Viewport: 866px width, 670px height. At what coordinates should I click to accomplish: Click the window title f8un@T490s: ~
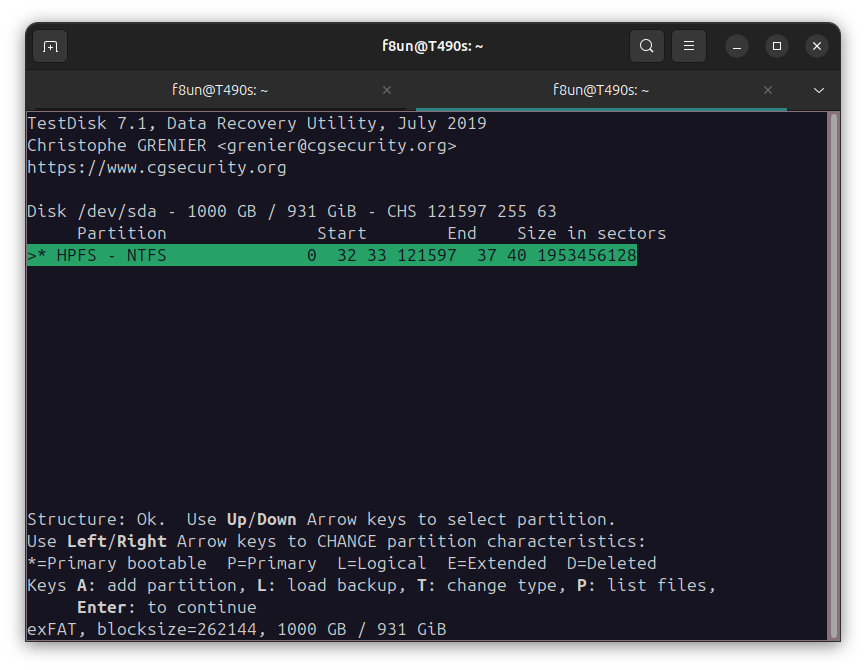tap(432, 46)
